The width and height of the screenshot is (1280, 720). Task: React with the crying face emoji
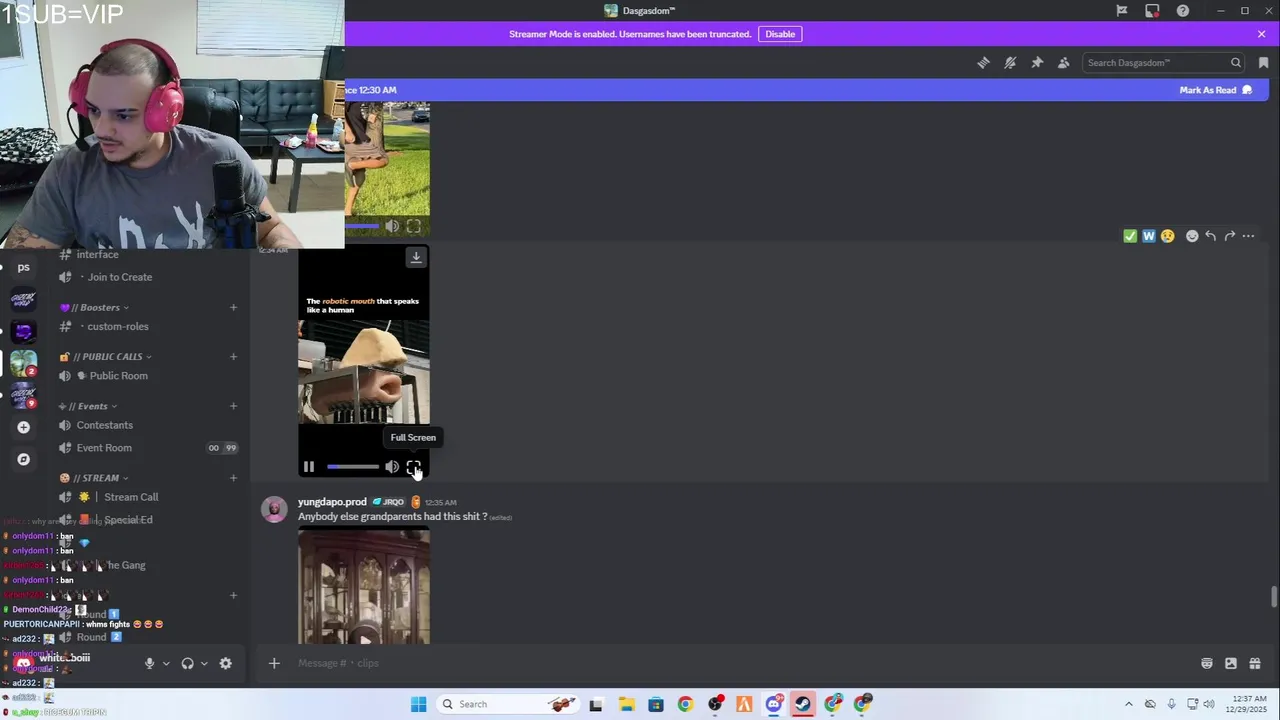point(1167,236)
